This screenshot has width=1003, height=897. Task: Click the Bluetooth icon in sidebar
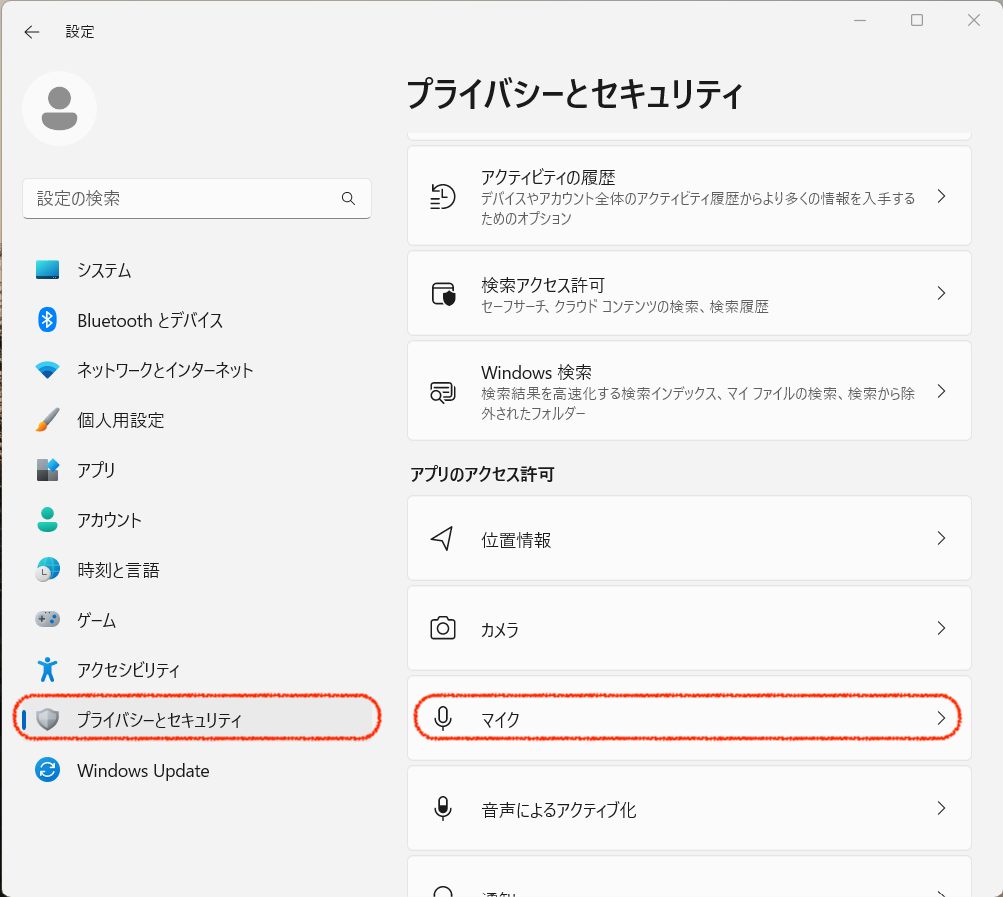tap(47, 320)
